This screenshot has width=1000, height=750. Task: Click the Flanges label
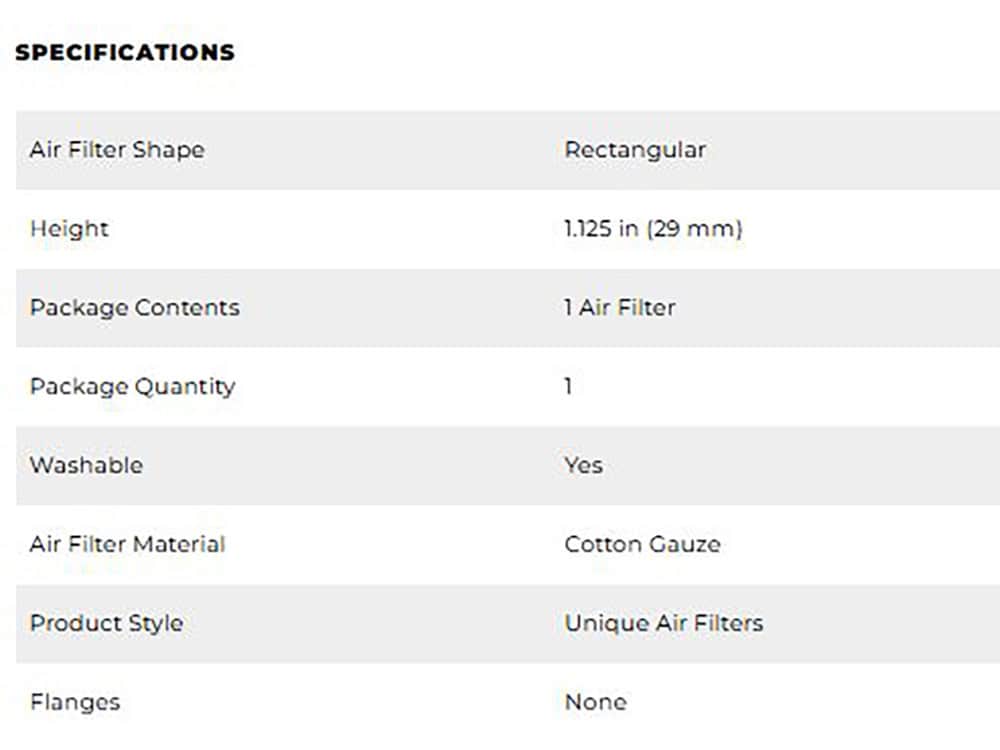tap(75, 702)
